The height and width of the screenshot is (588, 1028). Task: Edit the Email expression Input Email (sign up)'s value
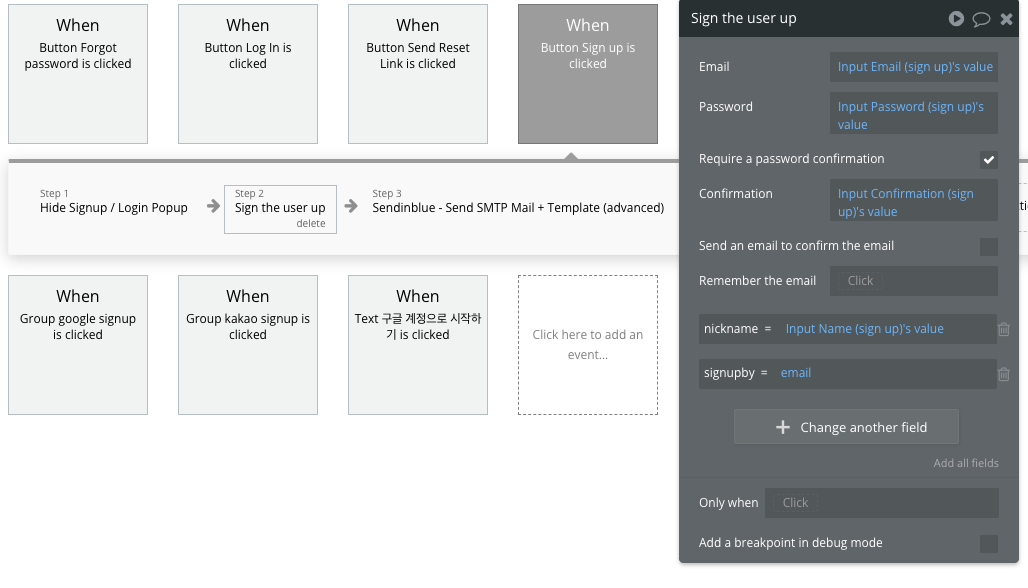pos(914,67)
